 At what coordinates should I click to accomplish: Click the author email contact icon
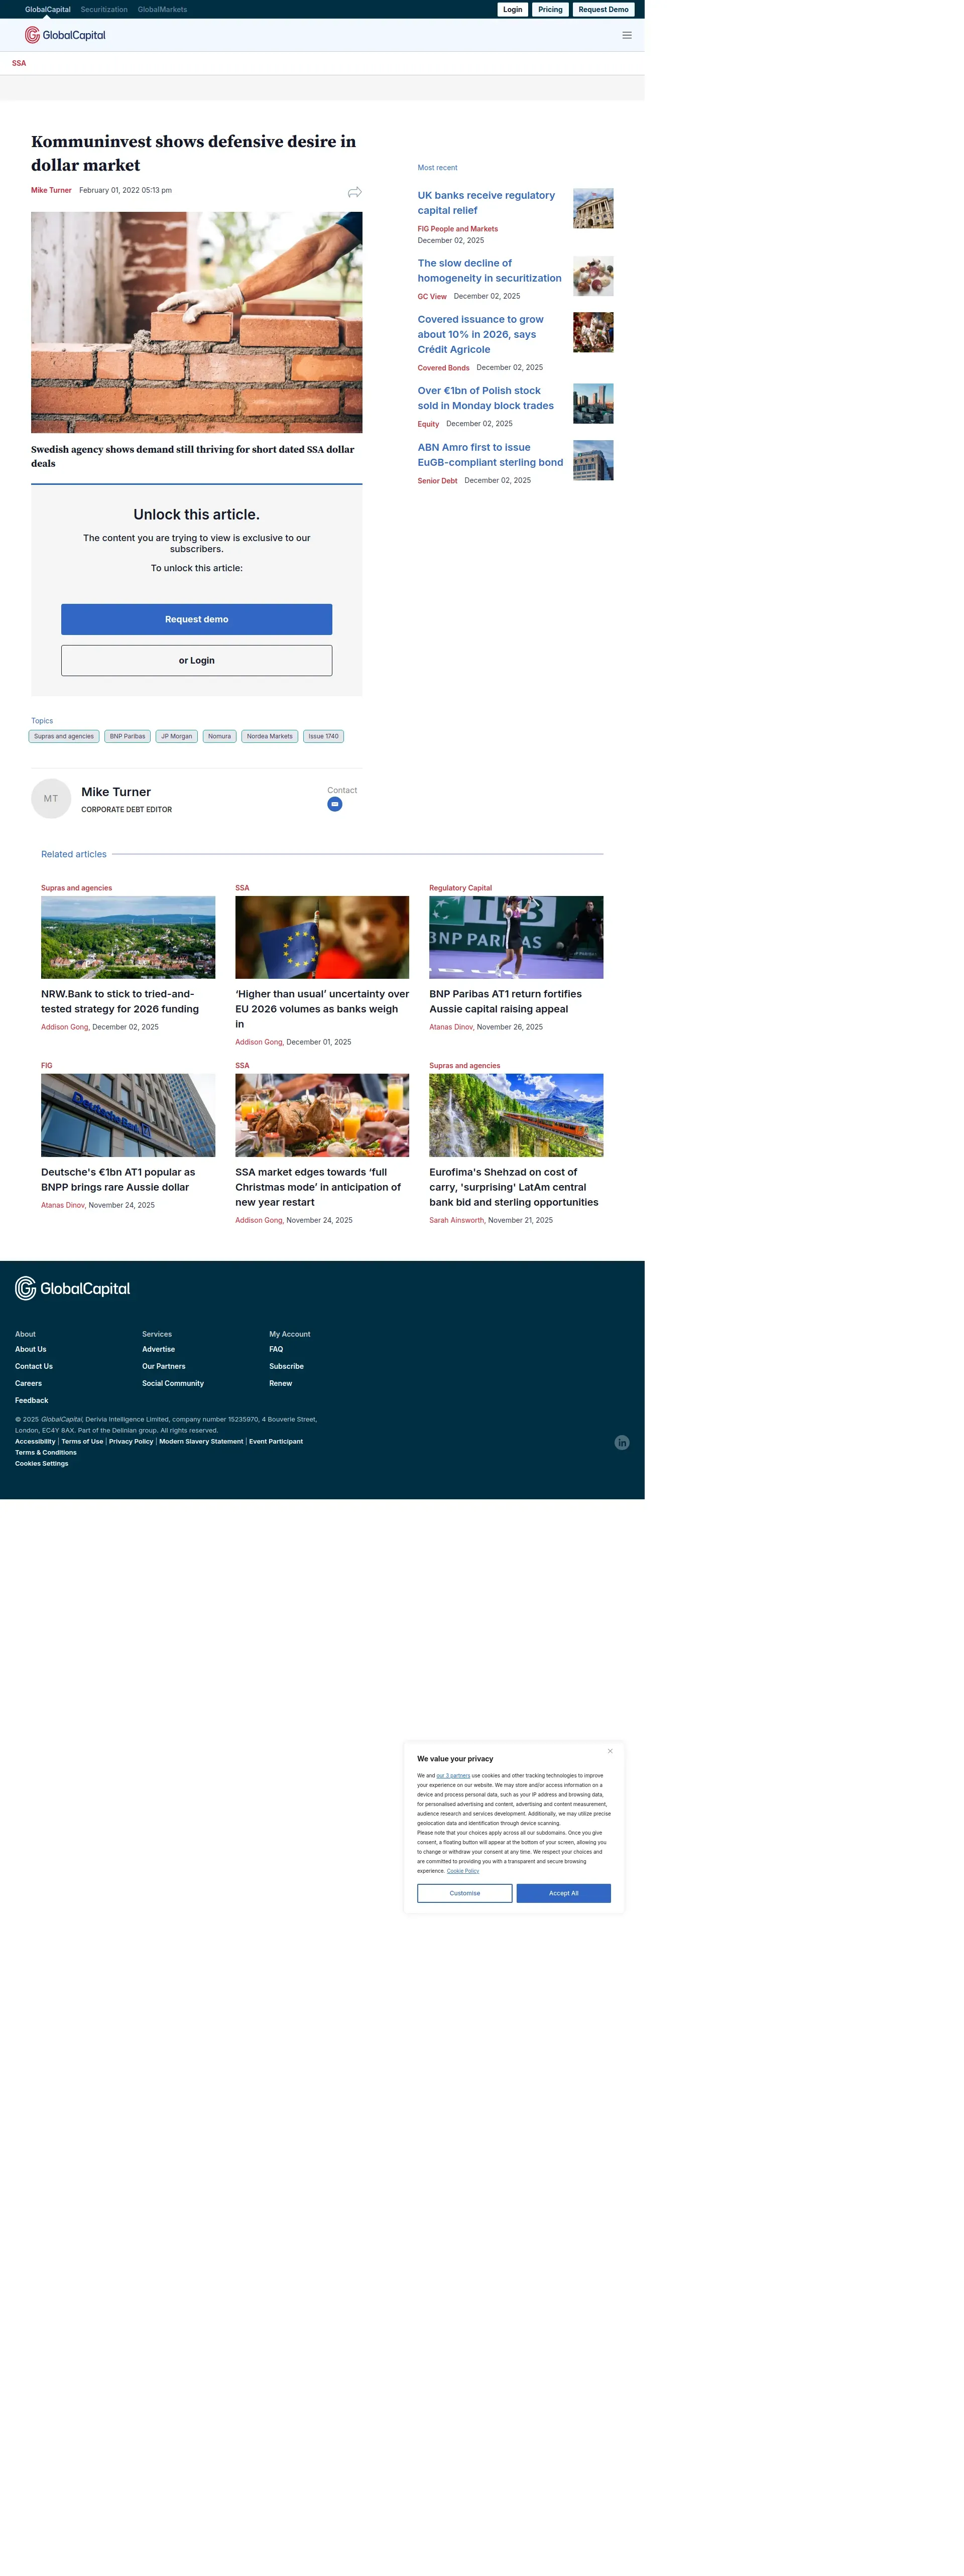pos(335,804)
